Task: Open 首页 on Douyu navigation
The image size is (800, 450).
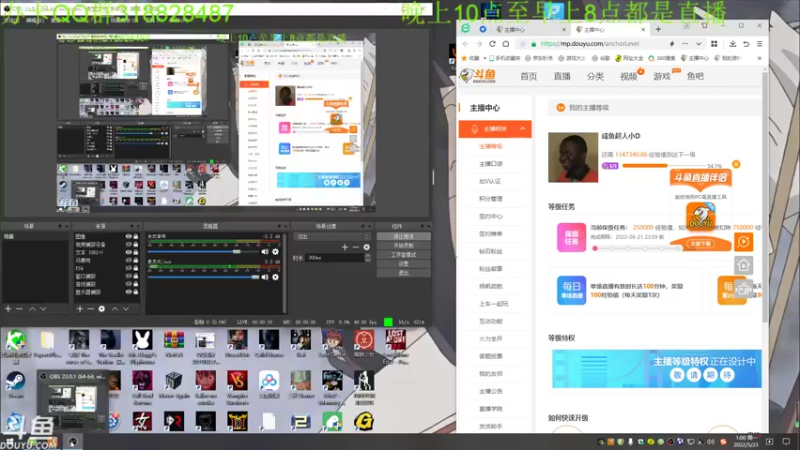Action: tap(529, 77)
